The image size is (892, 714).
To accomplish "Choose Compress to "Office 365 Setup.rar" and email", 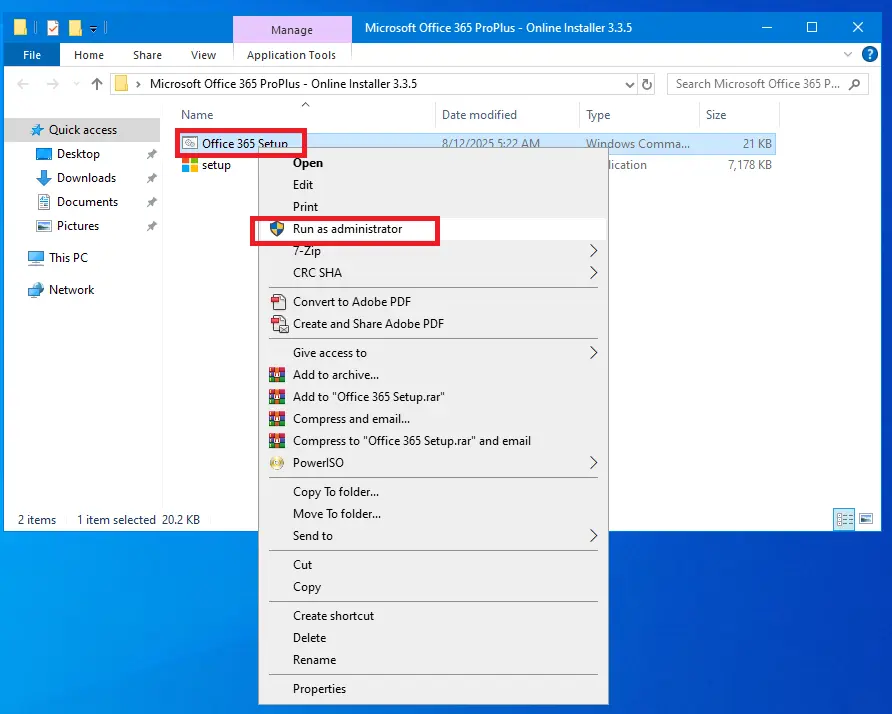I will 433,441.
